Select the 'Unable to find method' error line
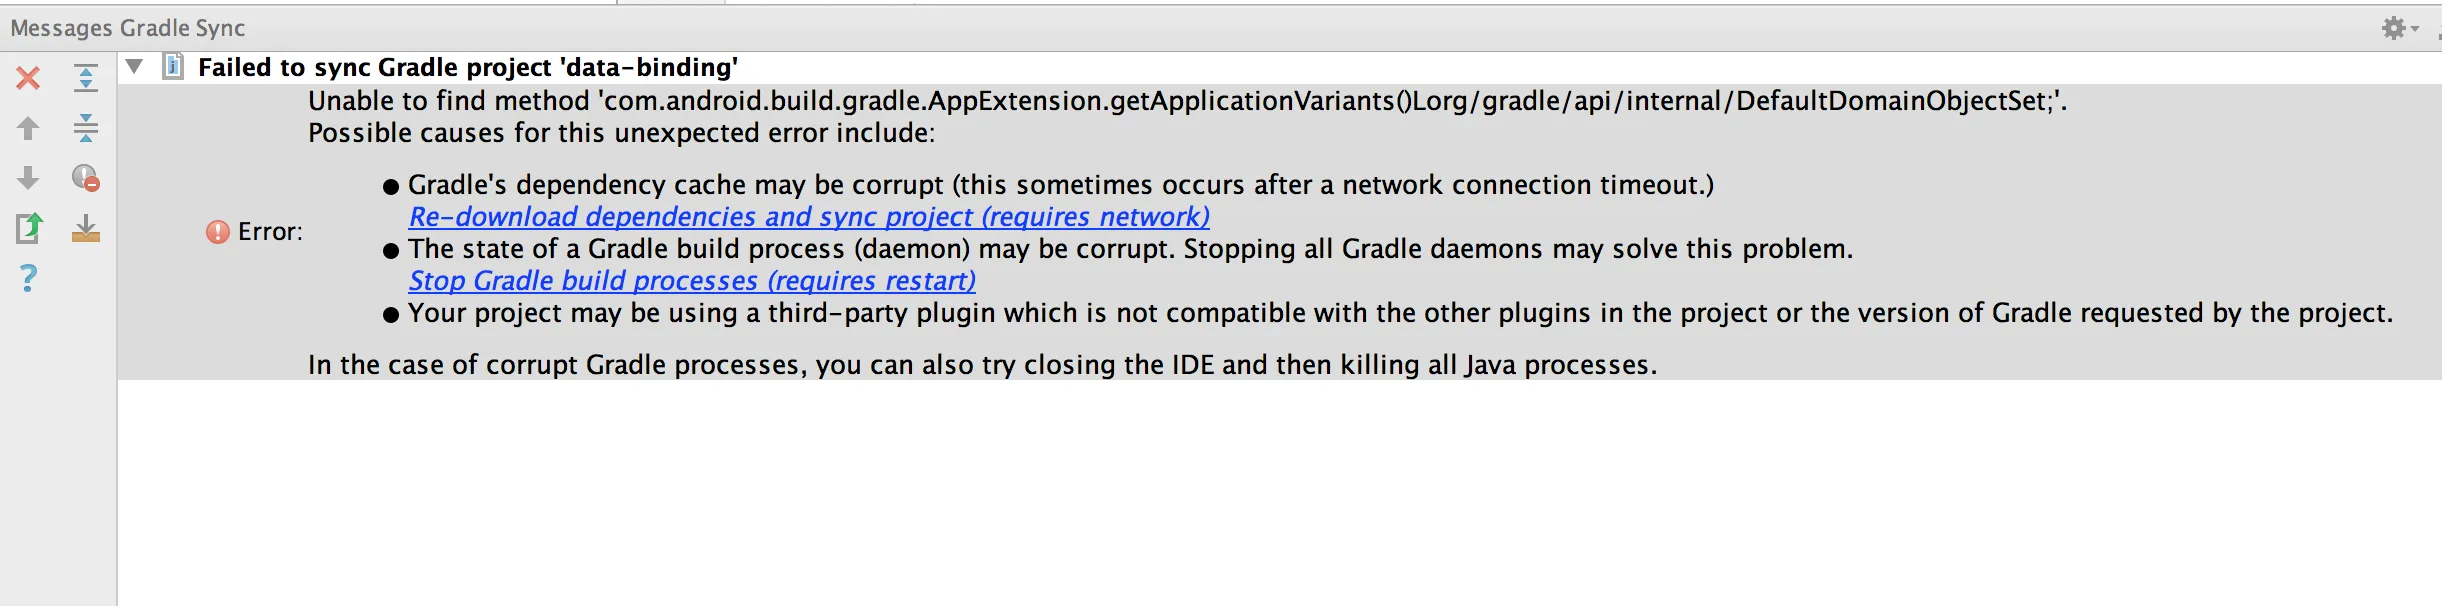The image size is (2442, 606). tap(1187, 101)
